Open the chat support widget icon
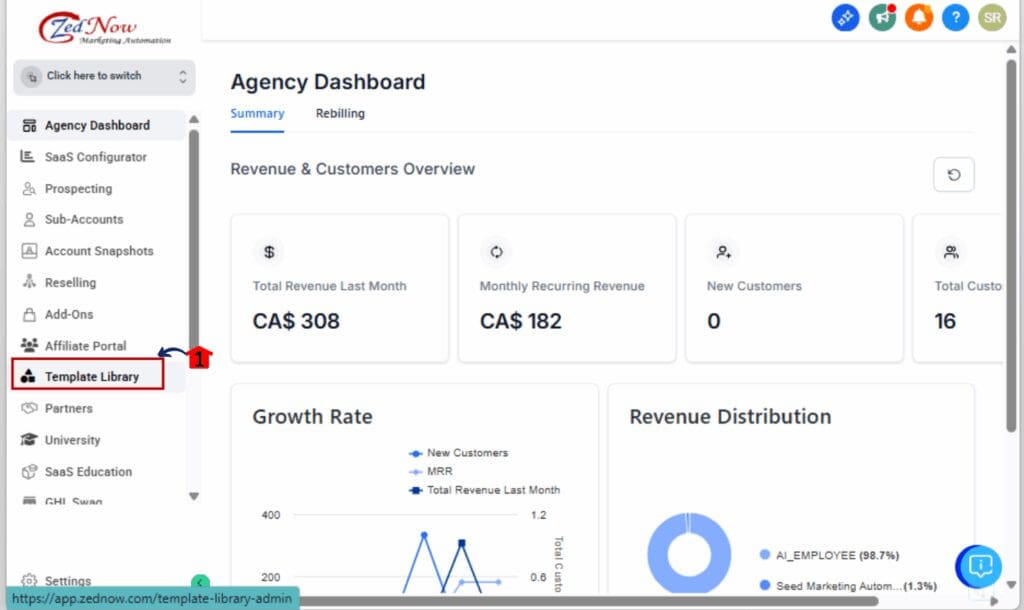This screenshot has height=610, width=1024. [979, 566]
